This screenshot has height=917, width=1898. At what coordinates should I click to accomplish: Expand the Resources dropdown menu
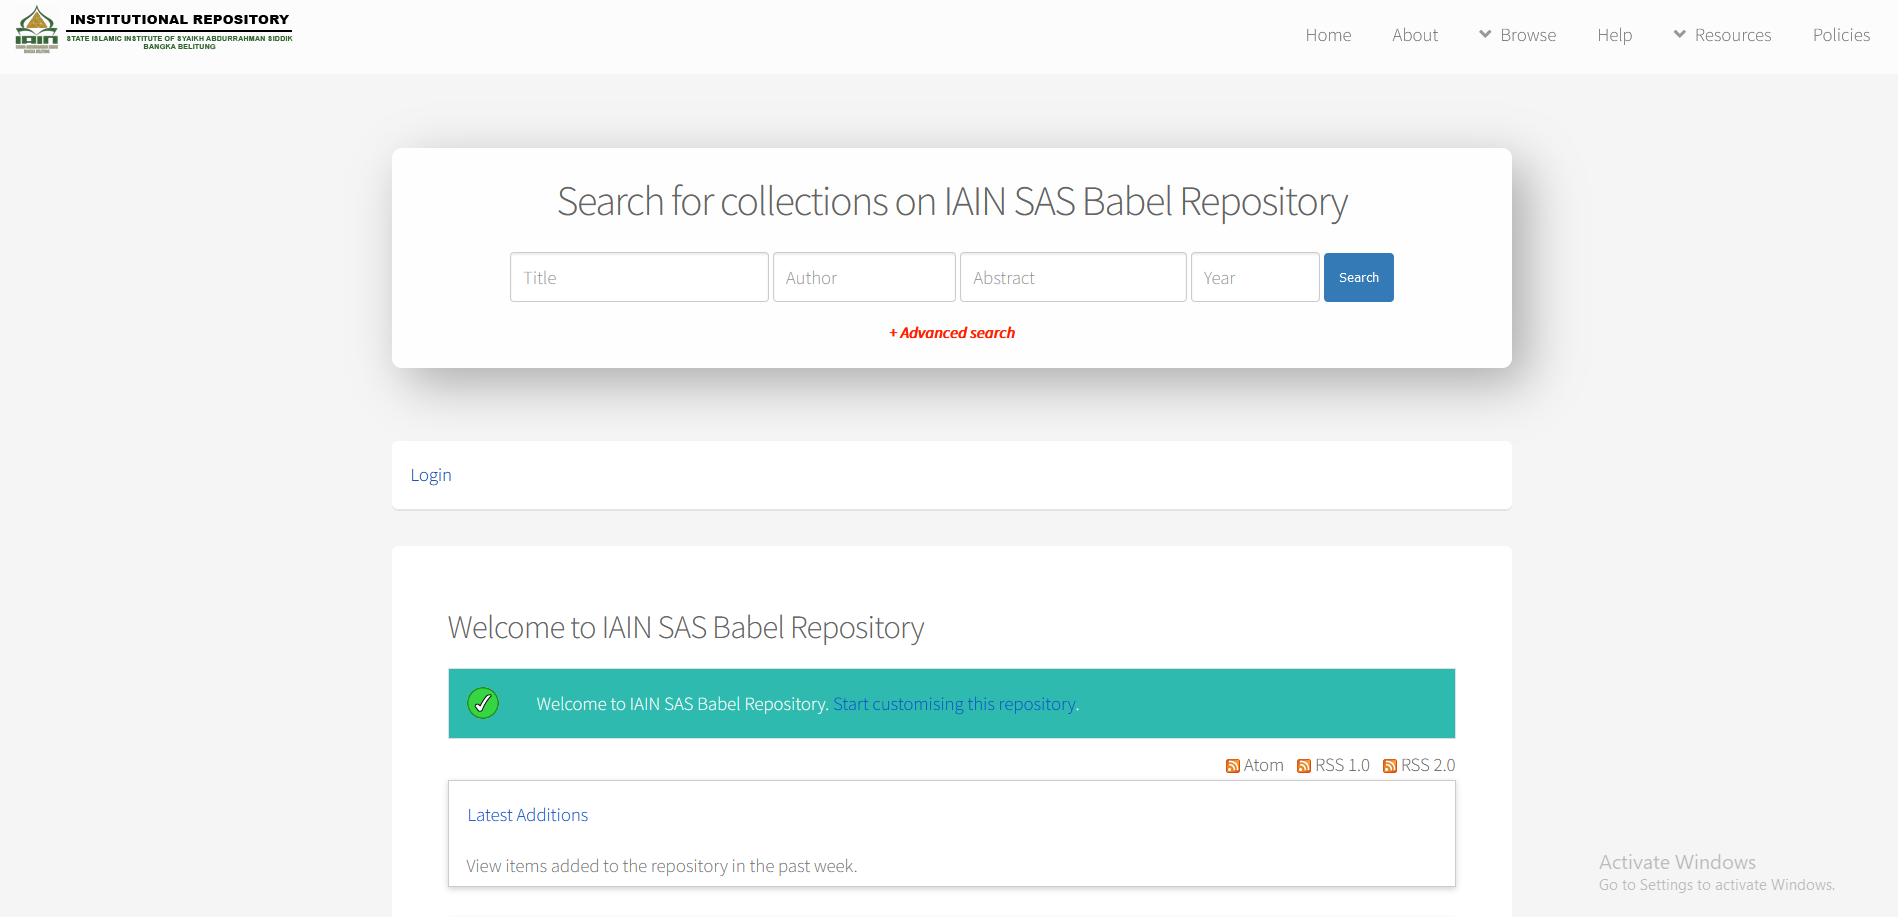(1723, 35)
